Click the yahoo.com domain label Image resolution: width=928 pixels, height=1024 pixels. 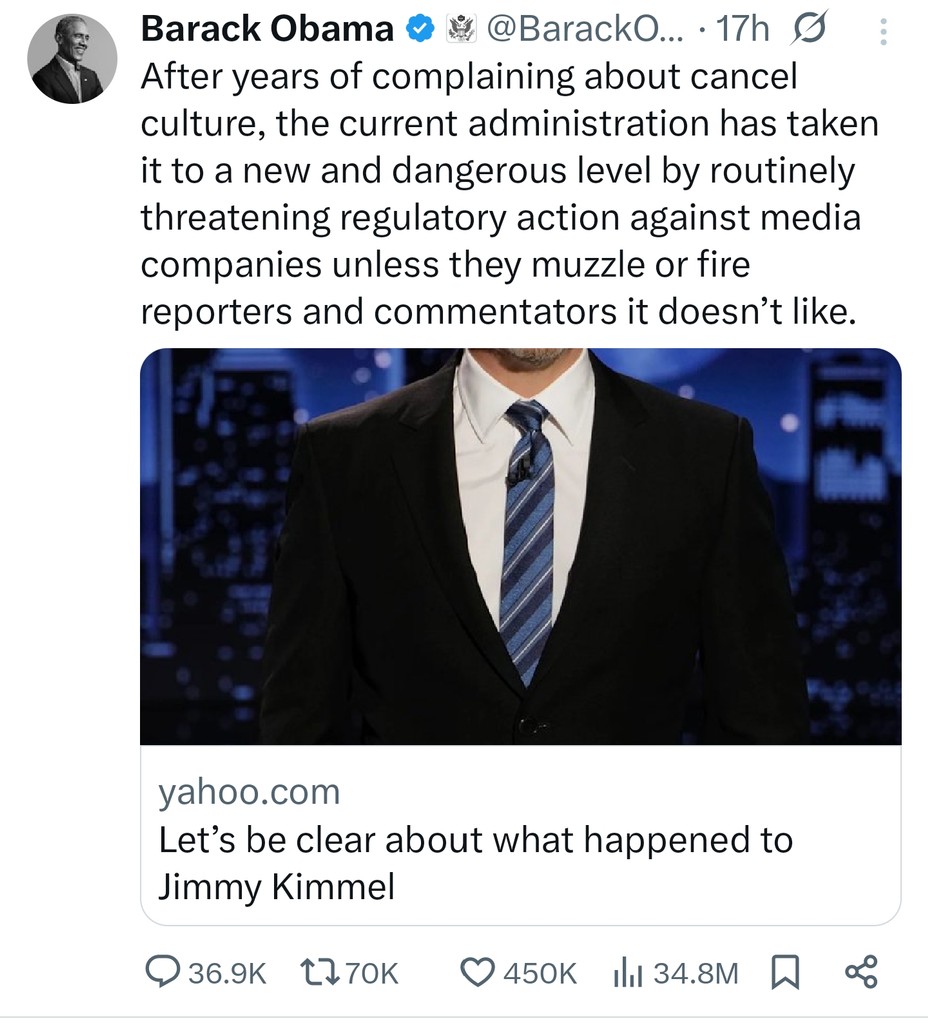tap(249, 792)
